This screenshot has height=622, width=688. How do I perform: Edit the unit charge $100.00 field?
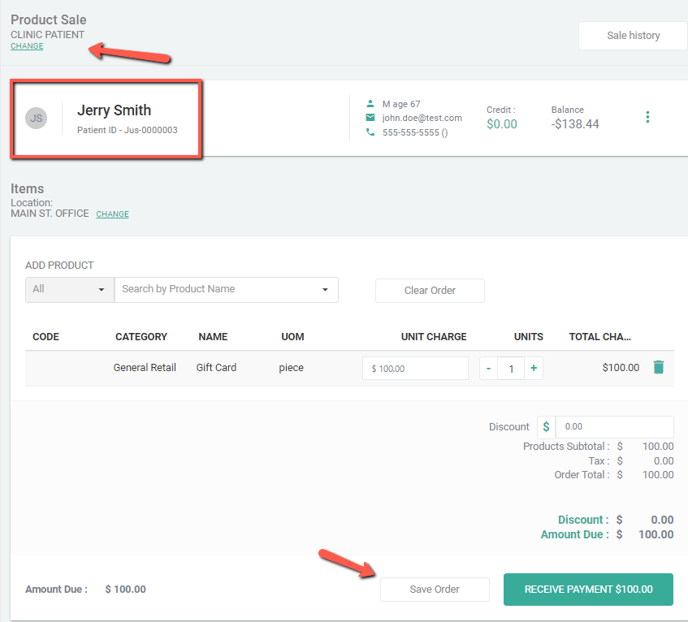tap(415, 369)
